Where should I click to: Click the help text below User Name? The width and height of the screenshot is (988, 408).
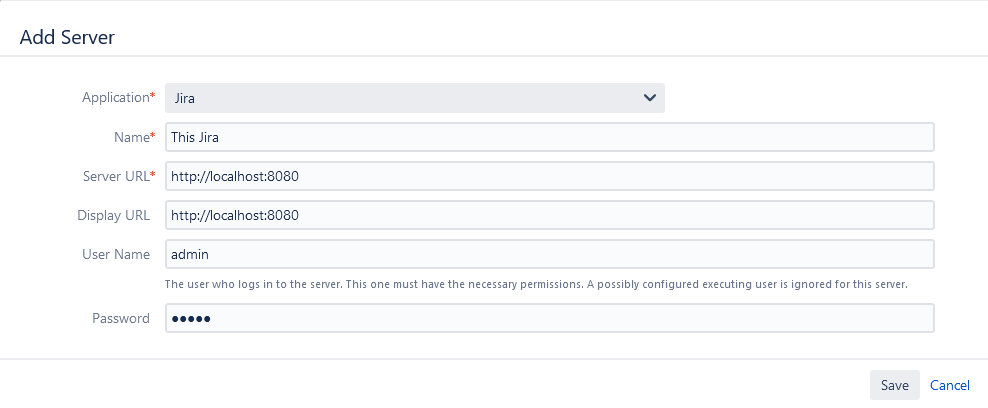(x=535, y=284)
